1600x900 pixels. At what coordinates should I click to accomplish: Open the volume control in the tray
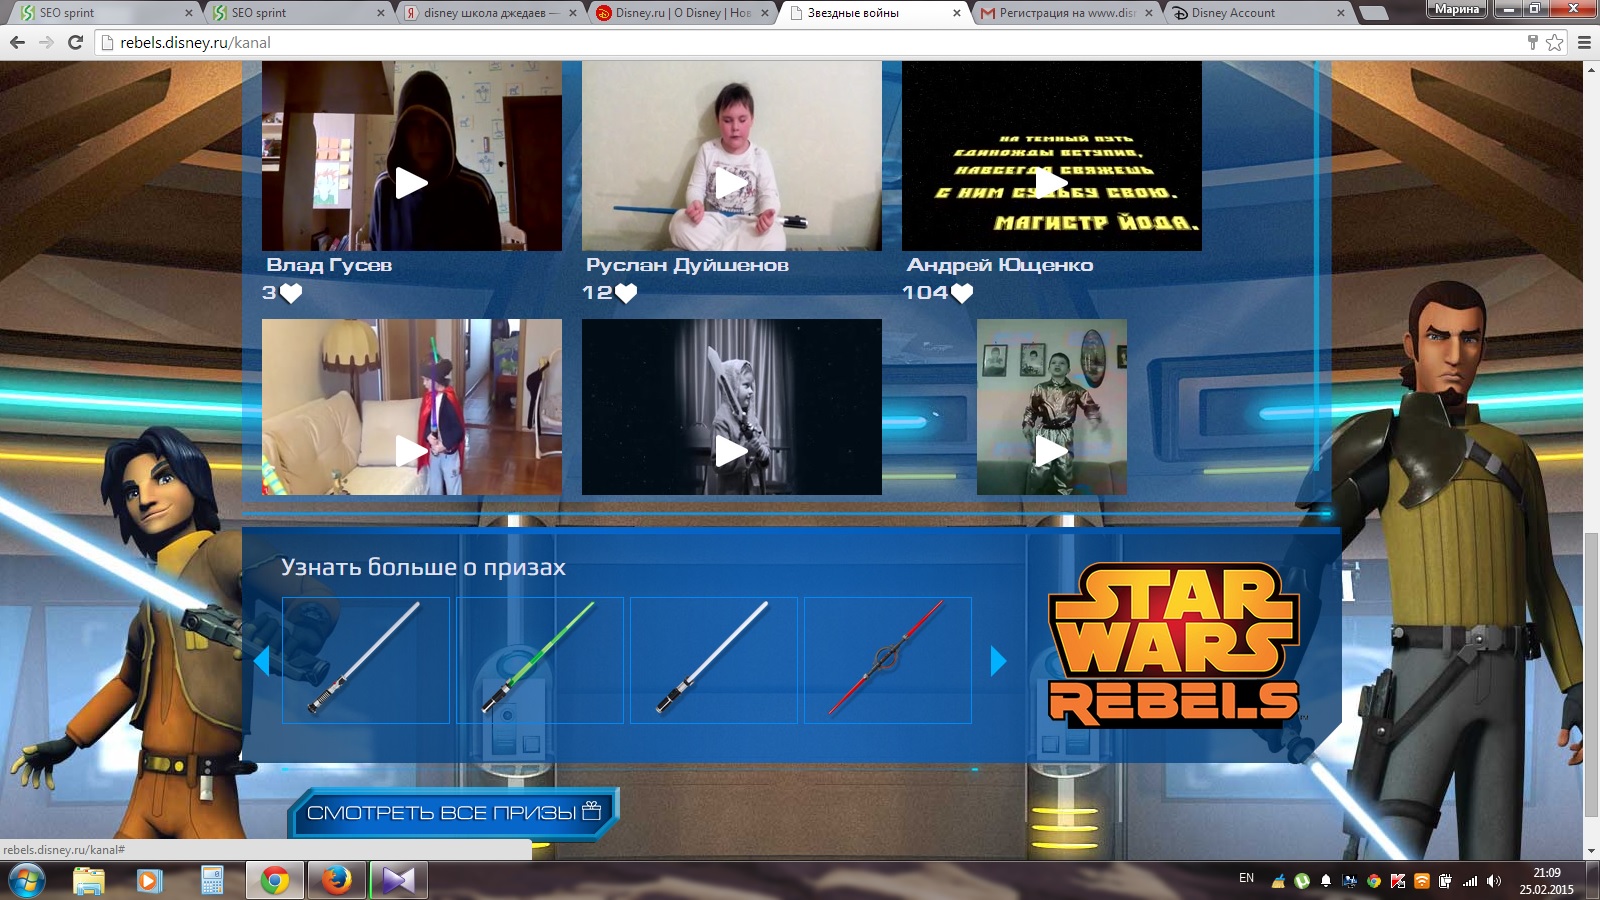pyautogui.click(x=1494, y=881)
